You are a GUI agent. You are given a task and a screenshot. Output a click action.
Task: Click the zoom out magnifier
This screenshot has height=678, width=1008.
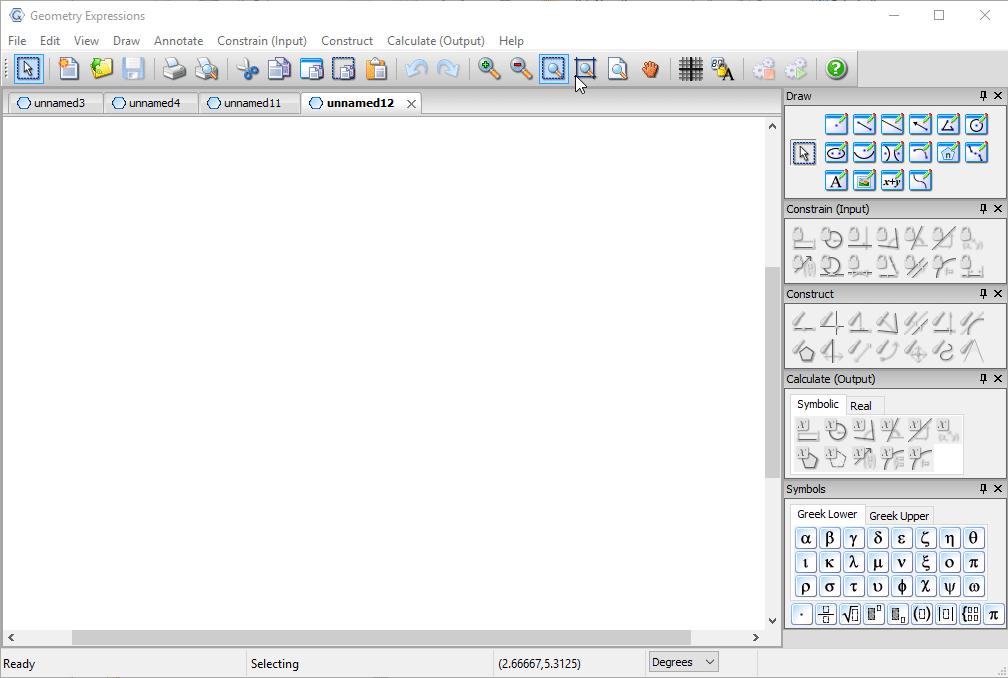point(521,69)
